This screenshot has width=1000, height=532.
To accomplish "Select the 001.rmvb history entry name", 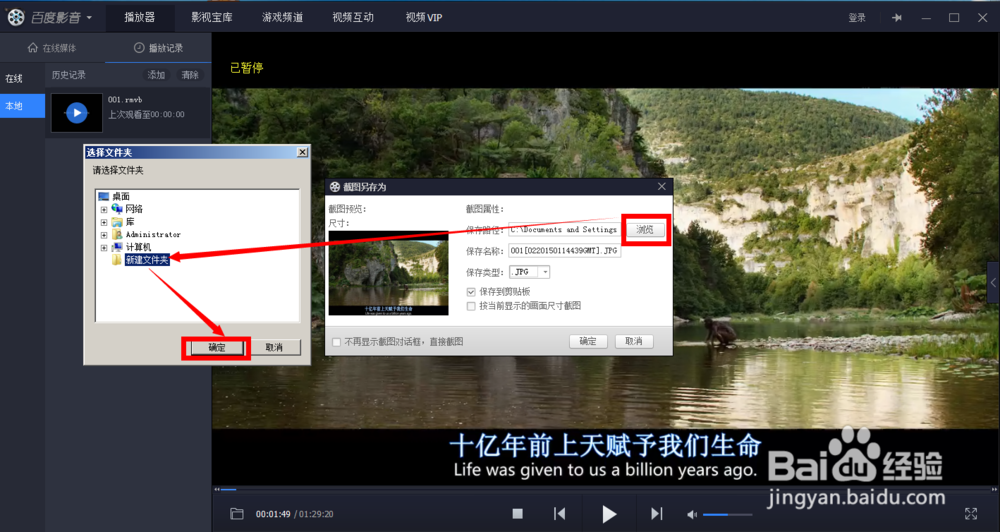I will 125,100.
